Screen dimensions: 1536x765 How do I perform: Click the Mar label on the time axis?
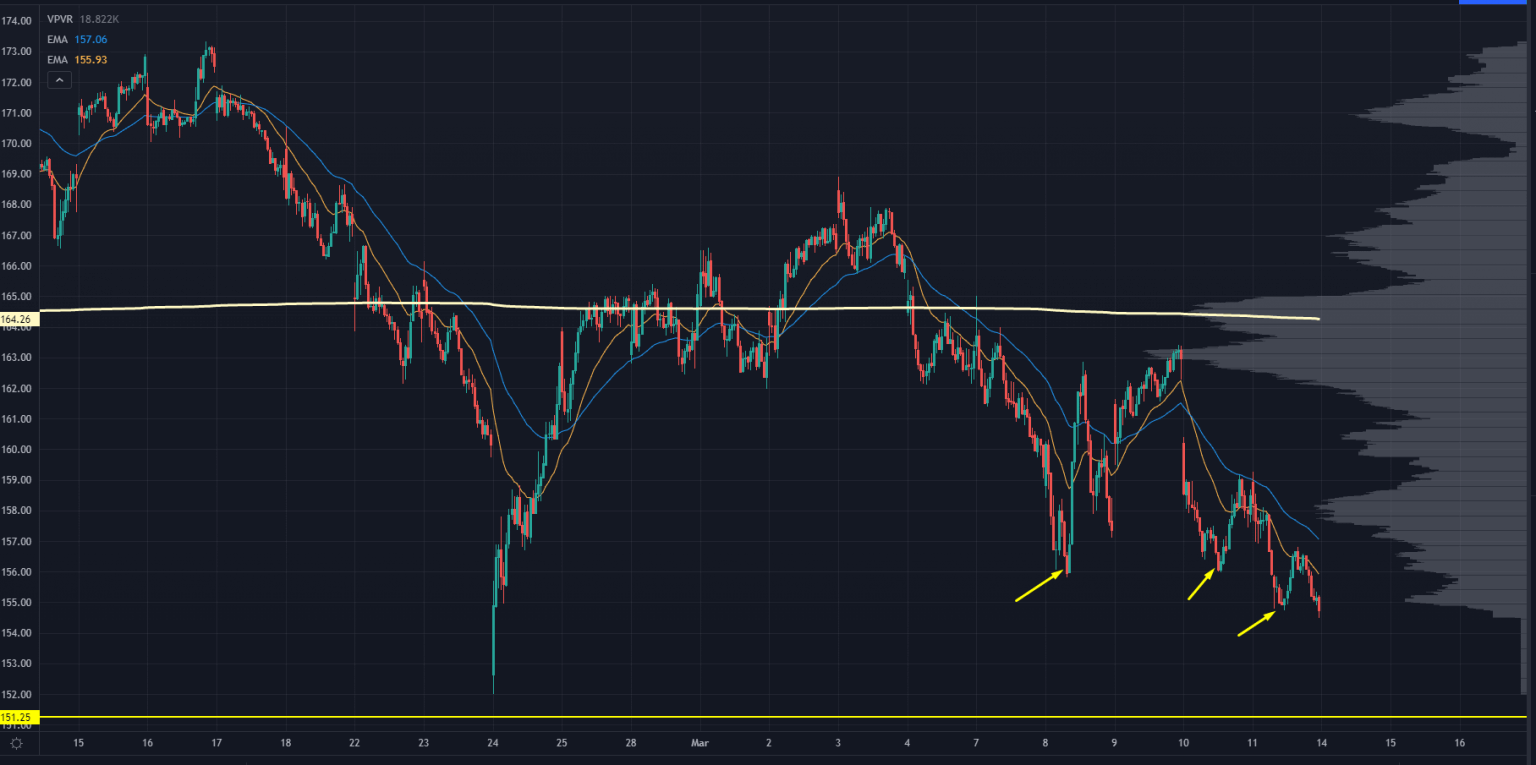pos(700,743)
